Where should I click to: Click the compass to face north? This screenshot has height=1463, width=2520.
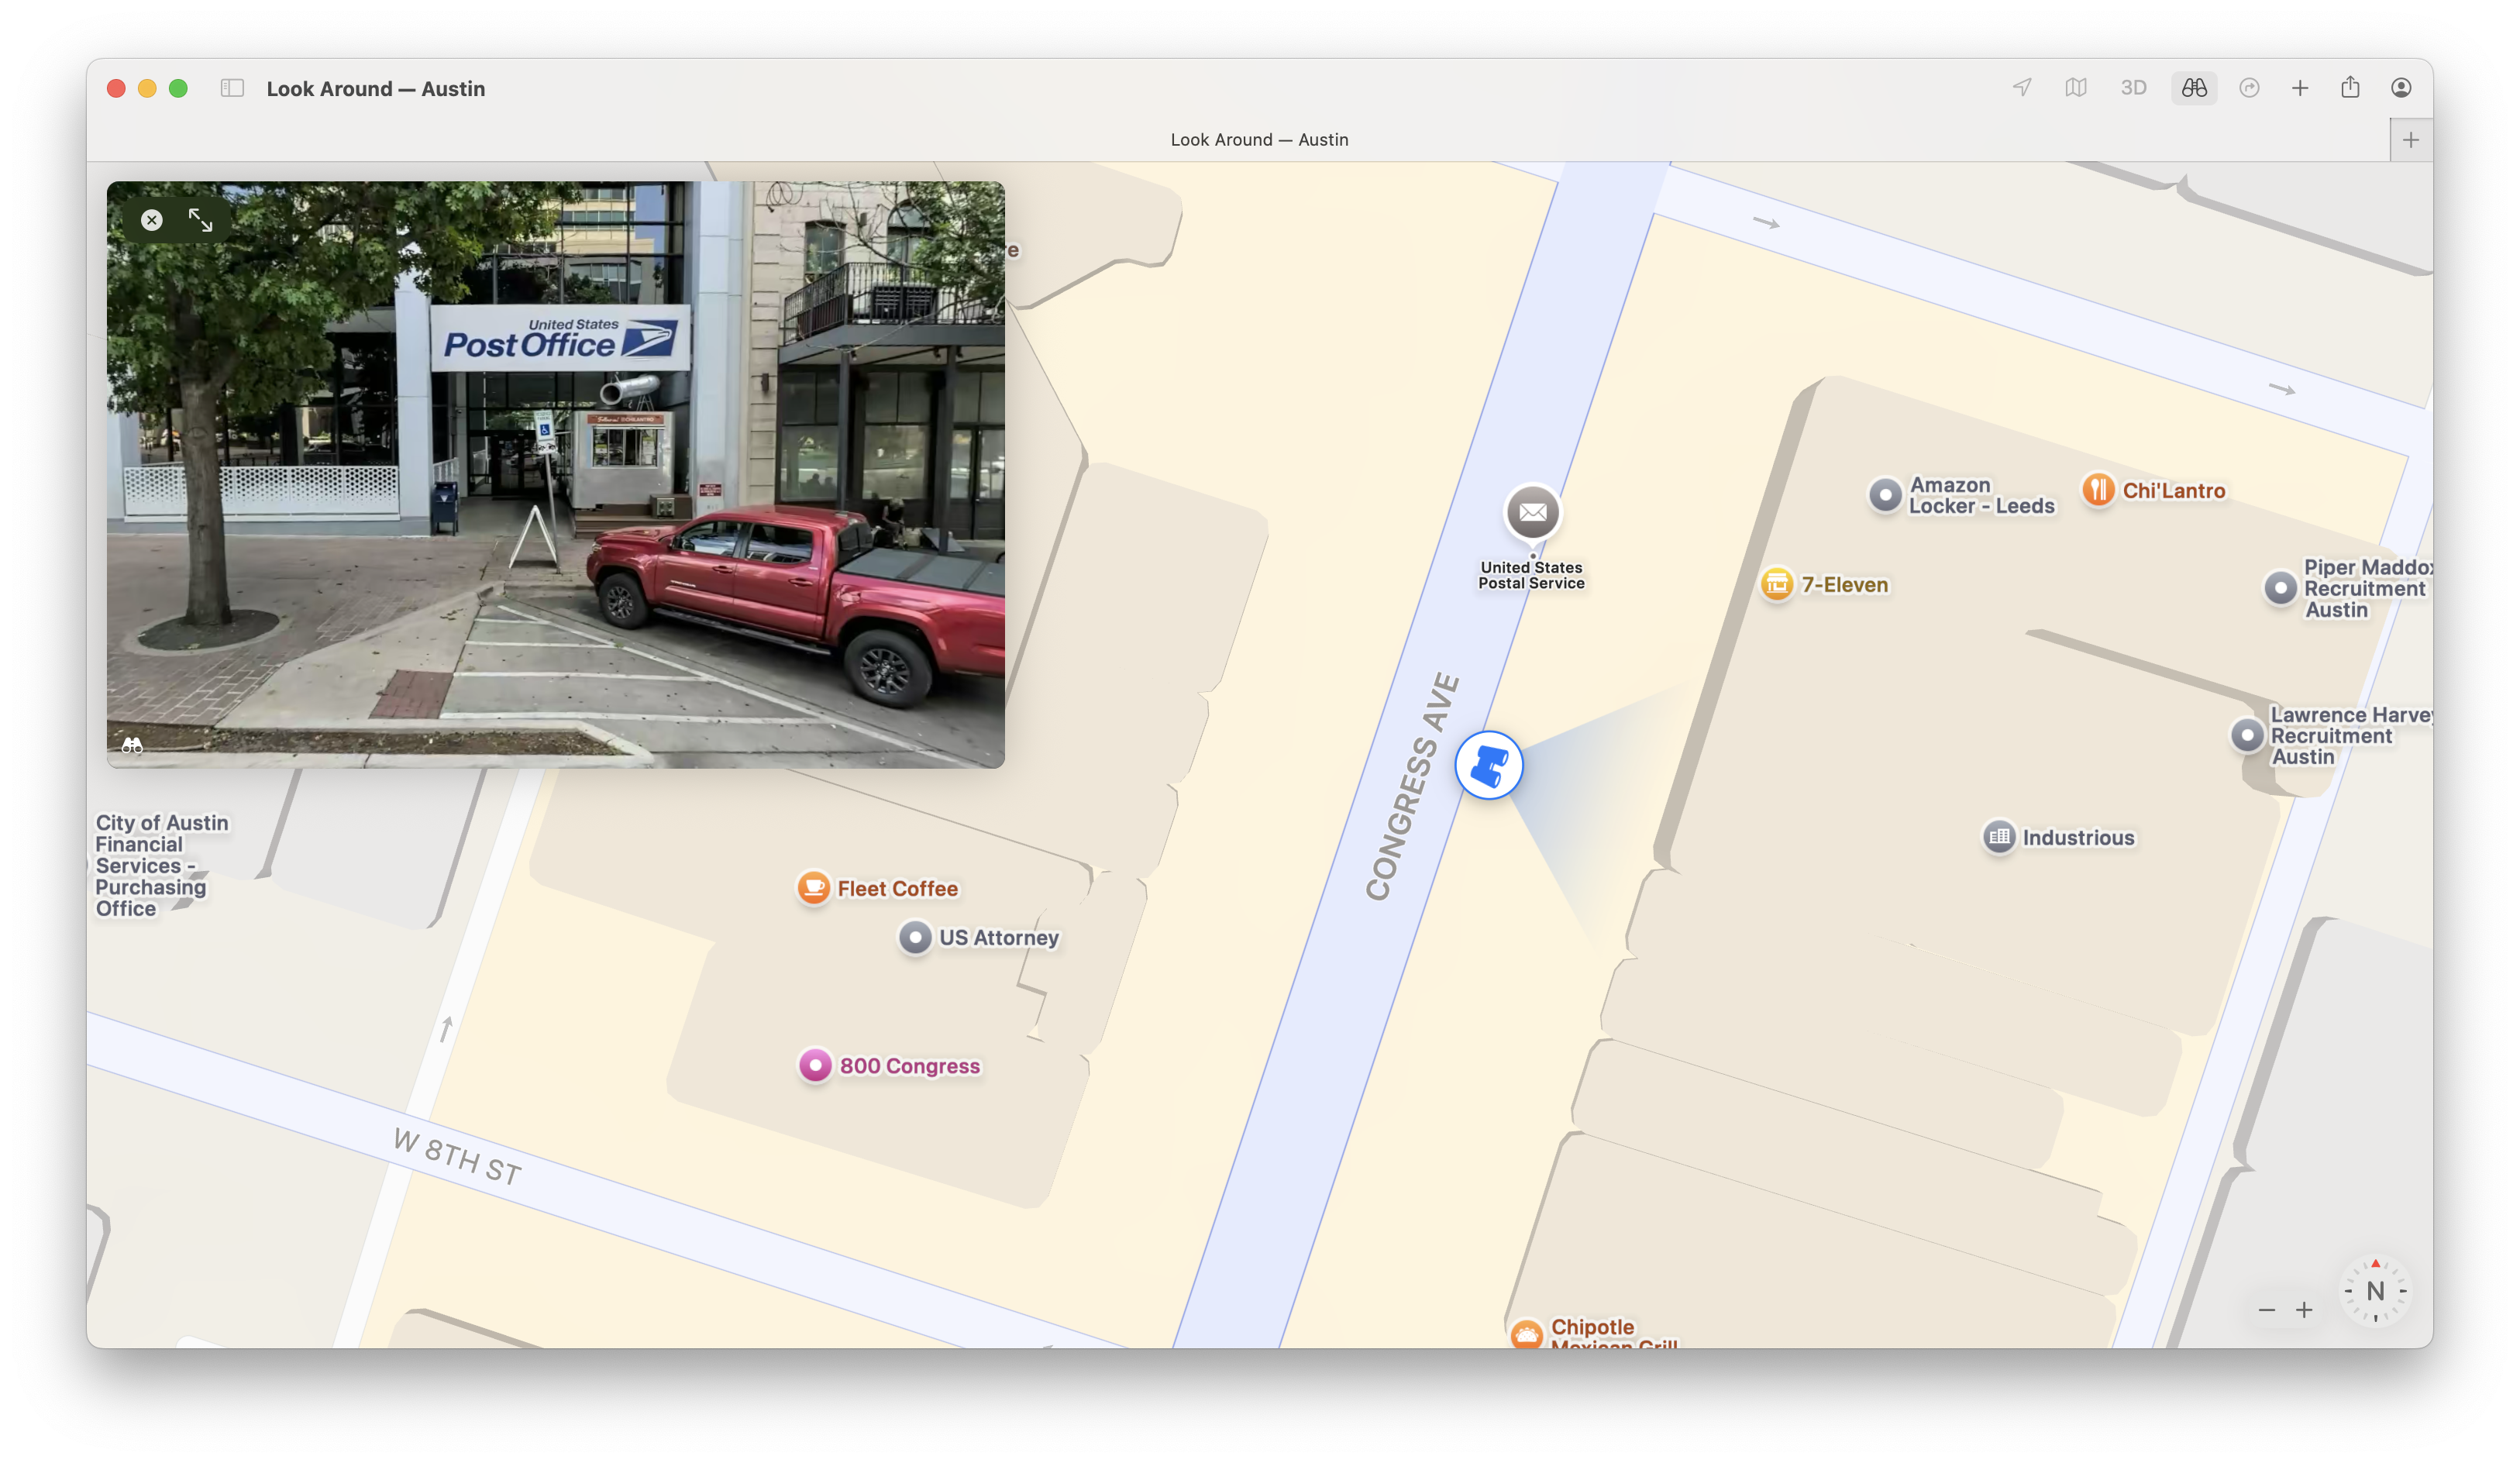(x=2375, y=1291)
